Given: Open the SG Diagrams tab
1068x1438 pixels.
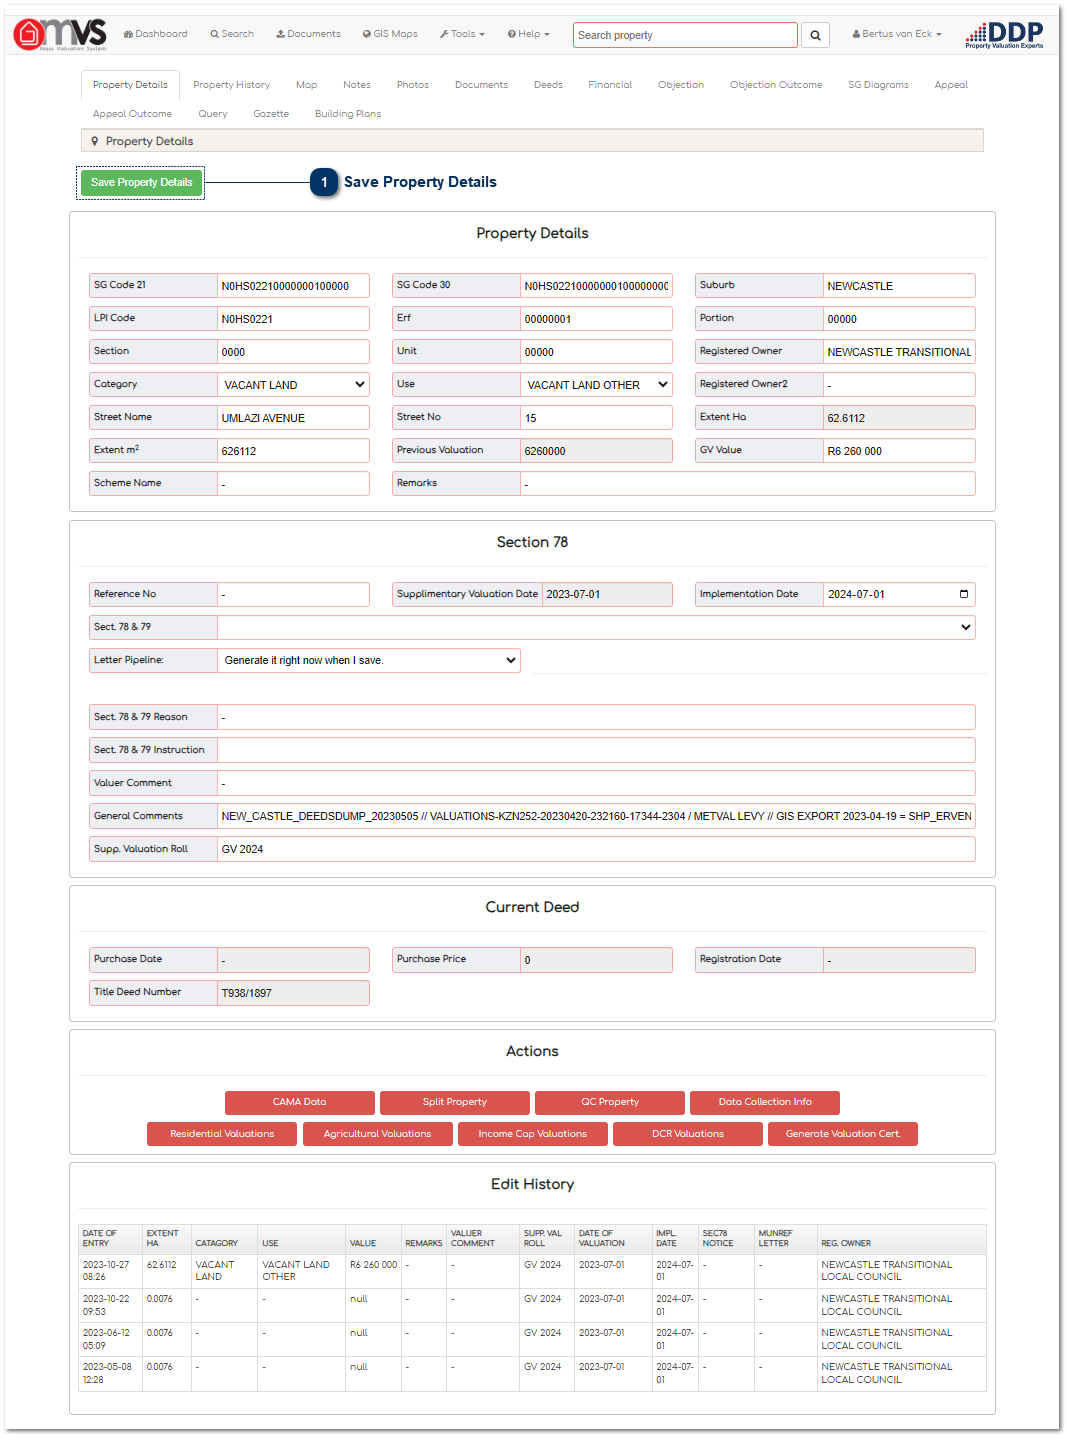Looking at the screenshot, I should [x=878, y=85].
